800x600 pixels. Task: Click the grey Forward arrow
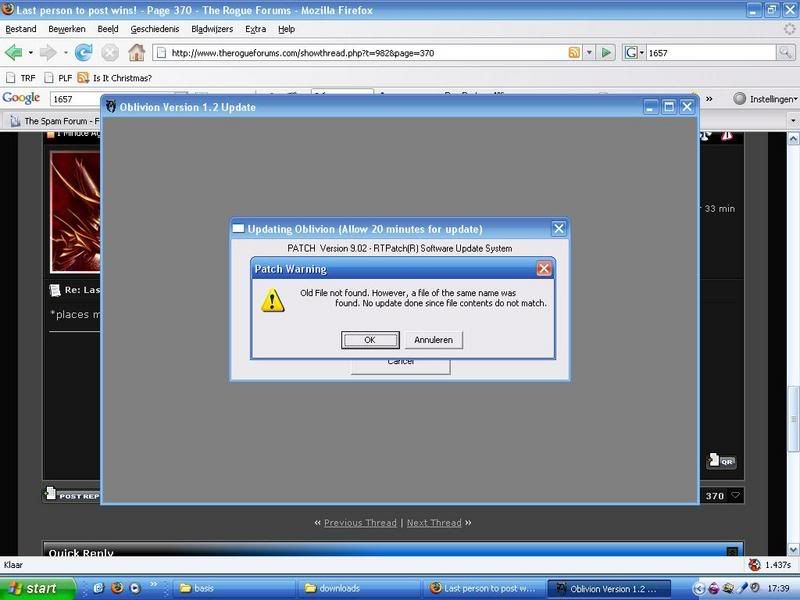click(x=48, y=52)
